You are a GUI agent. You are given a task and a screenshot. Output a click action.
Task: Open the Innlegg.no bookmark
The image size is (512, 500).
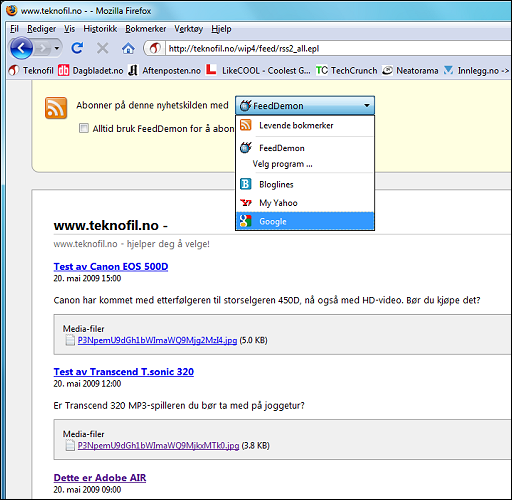tap(477, 71)
